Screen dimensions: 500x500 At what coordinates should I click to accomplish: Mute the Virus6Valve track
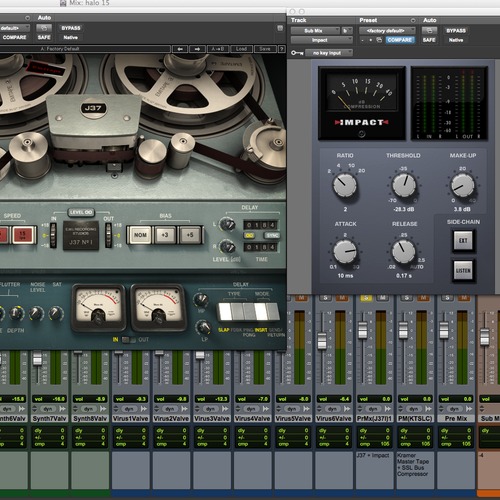[x=342, y=298]
